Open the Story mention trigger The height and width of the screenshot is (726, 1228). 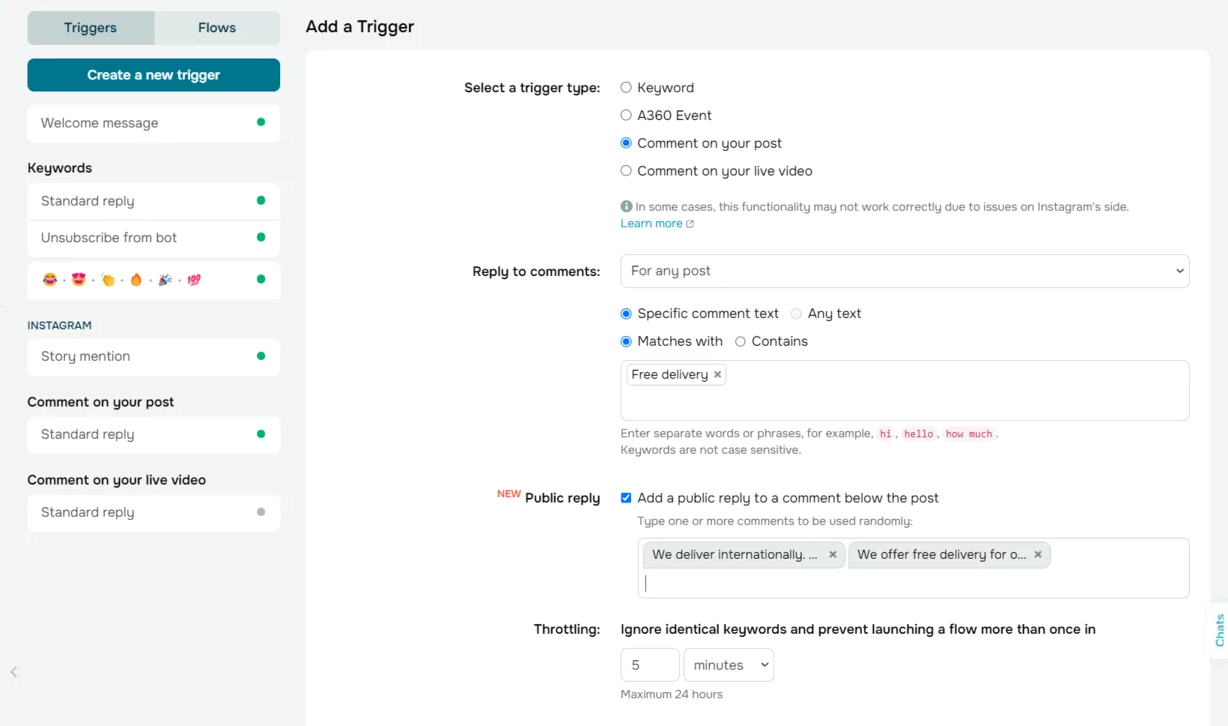(x=153, y=357)
